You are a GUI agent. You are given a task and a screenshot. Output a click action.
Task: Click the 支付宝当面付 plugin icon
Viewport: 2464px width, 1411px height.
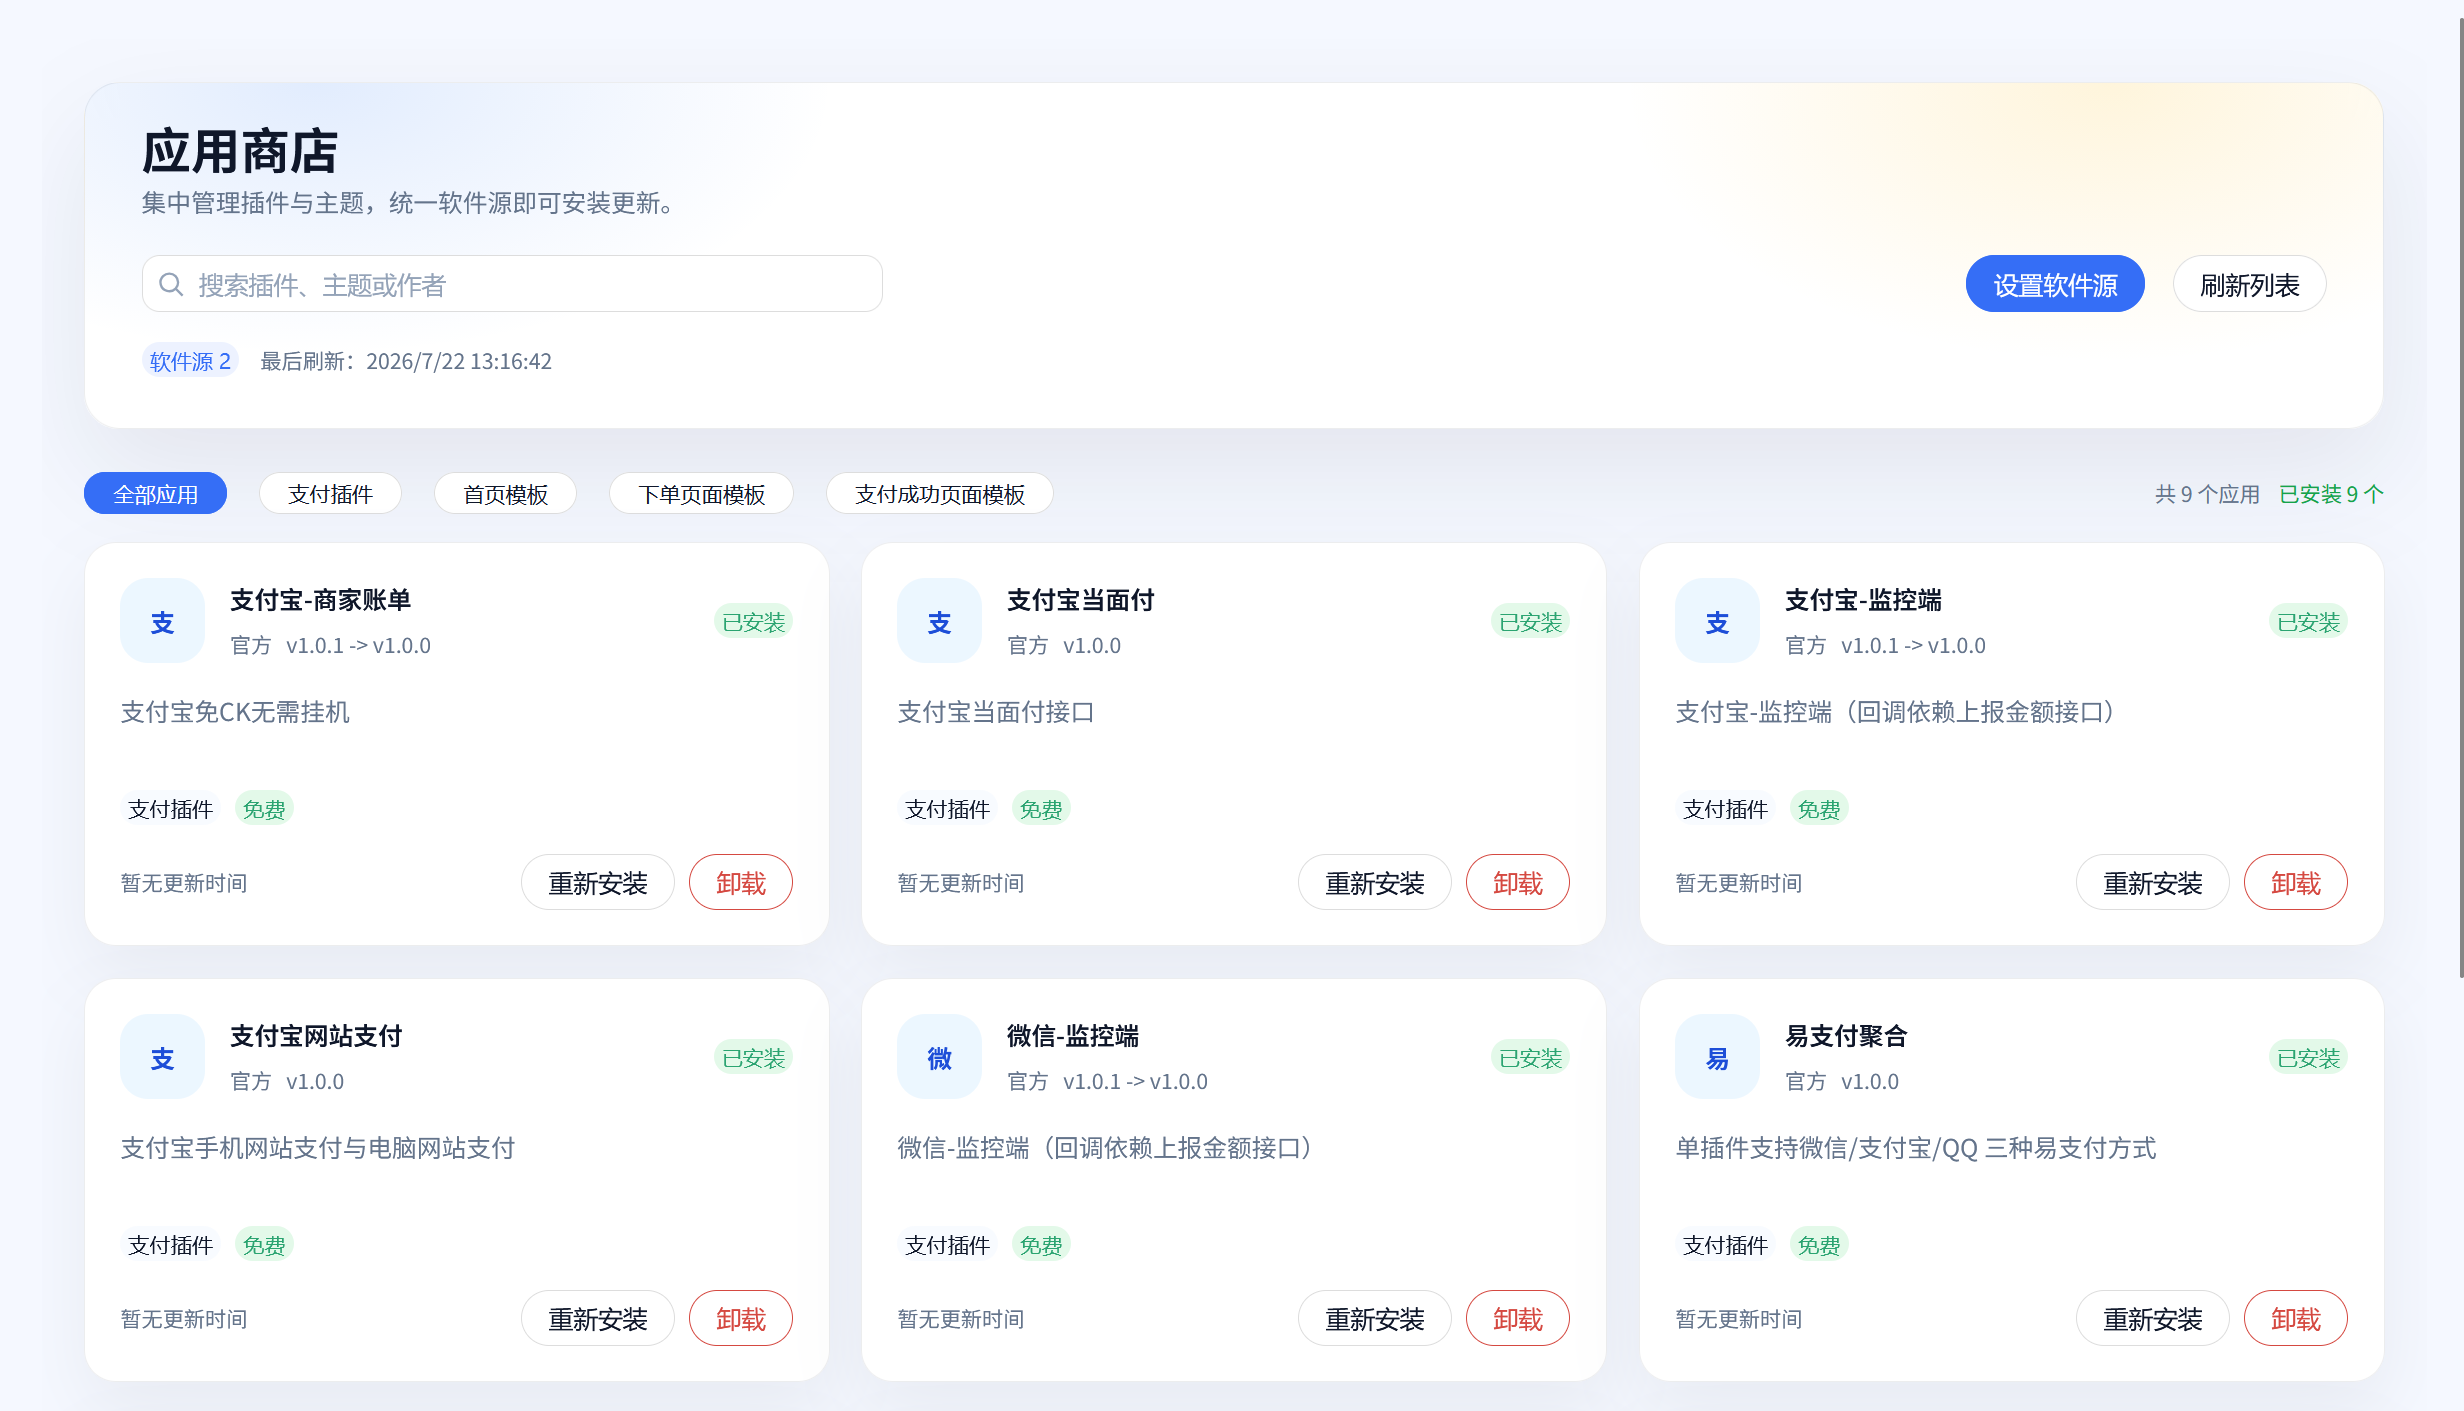tap(939, 621)
